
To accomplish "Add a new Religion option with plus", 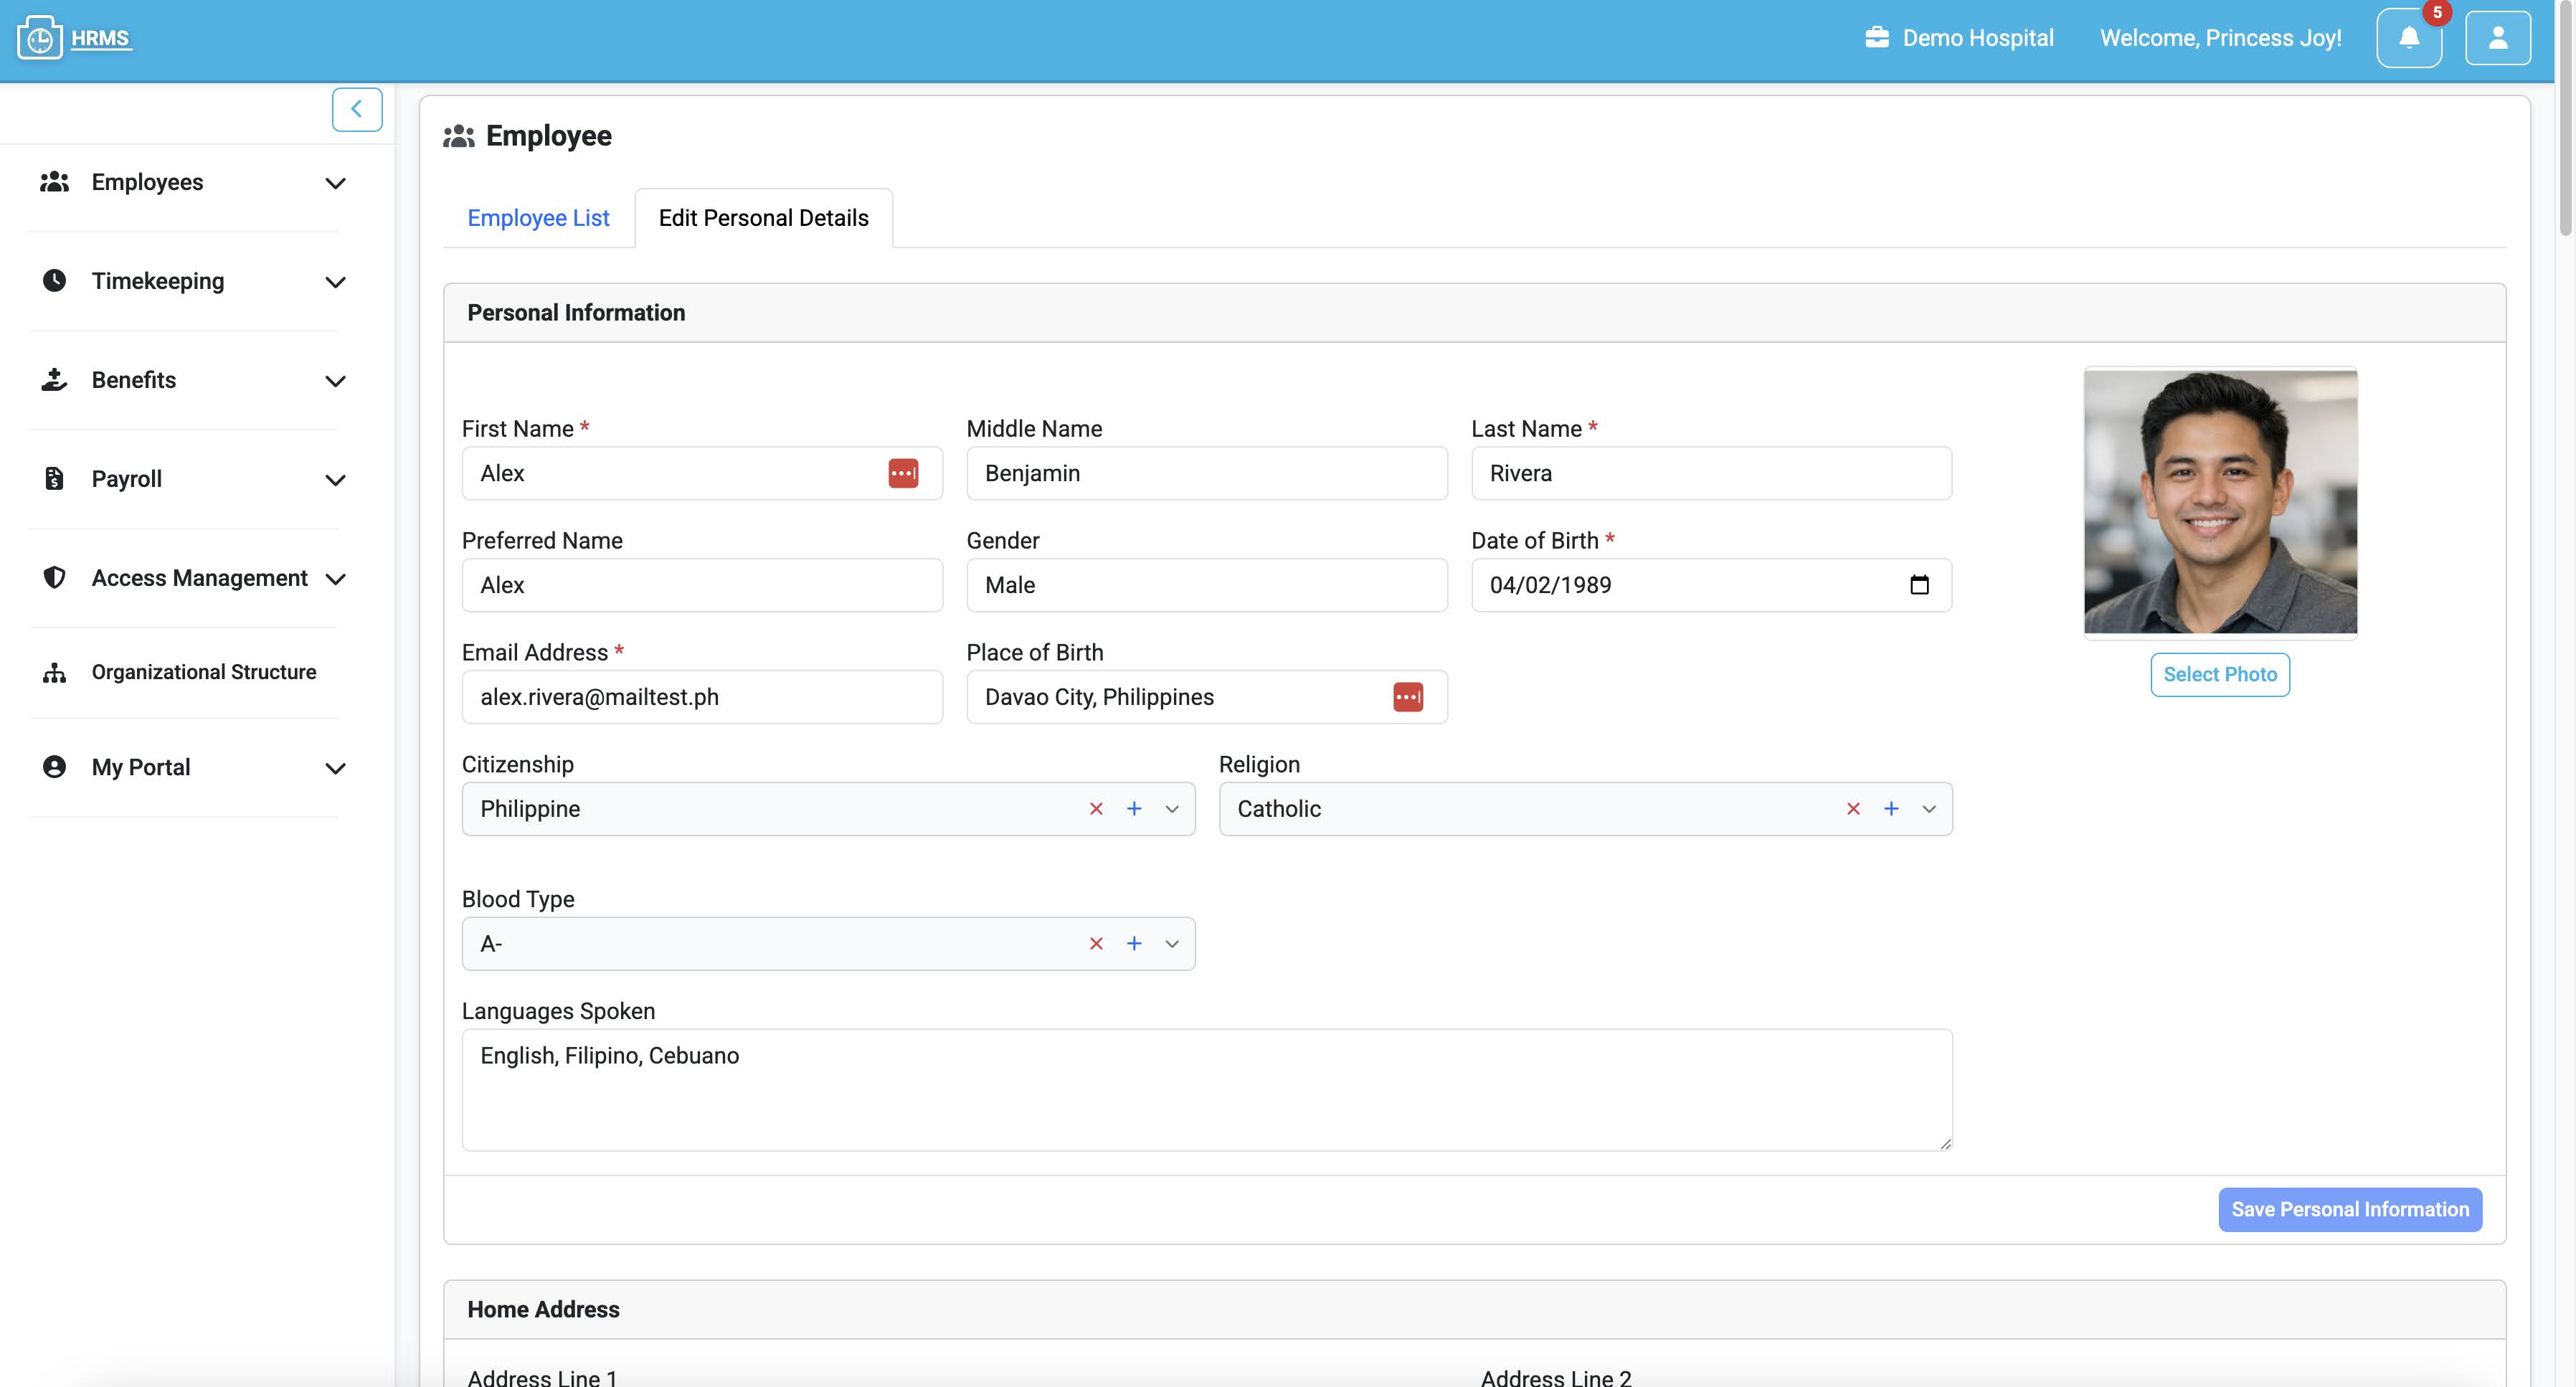I will click(1891, 809).
